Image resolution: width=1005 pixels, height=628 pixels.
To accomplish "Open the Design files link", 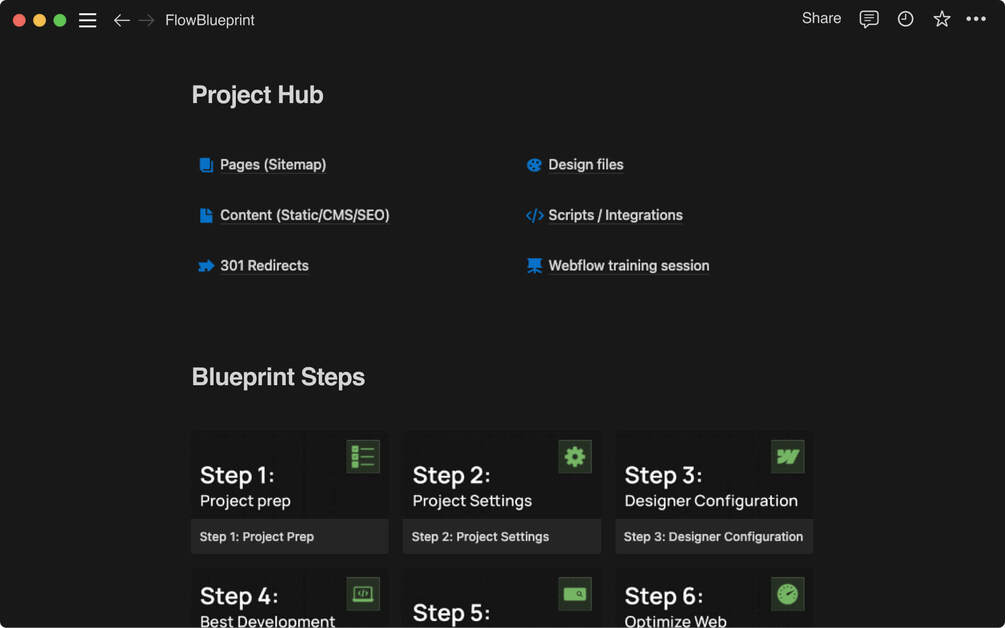I will coord(585,165).
